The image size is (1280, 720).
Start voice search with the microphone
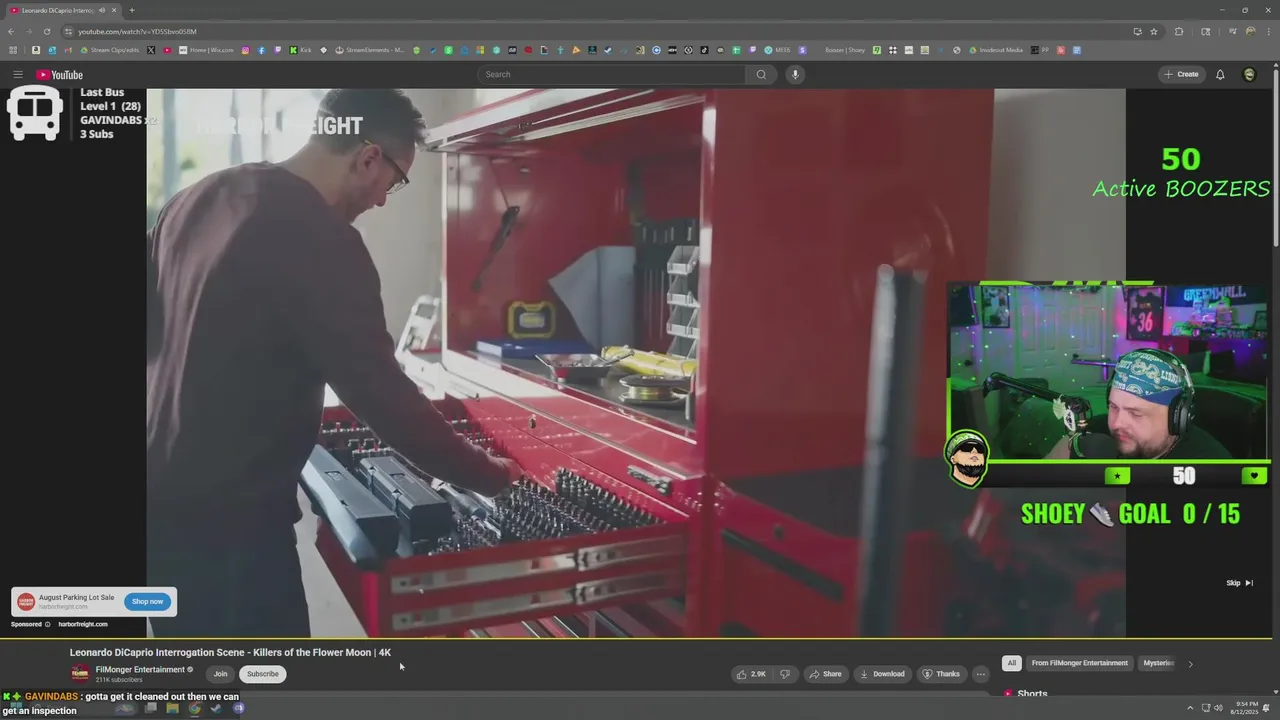tap(795, 74)
